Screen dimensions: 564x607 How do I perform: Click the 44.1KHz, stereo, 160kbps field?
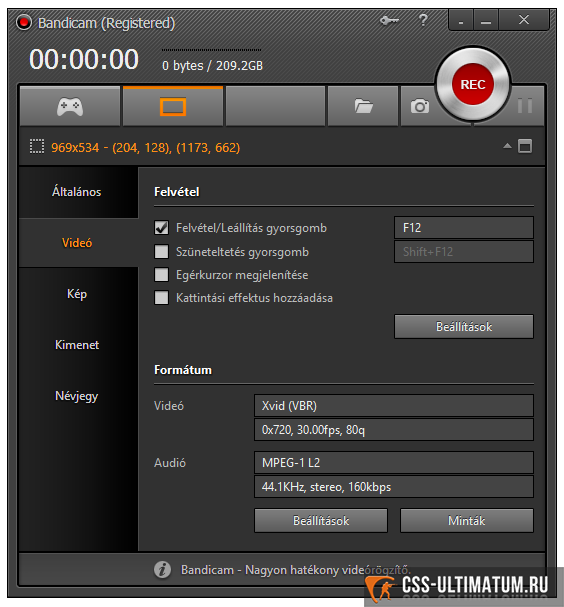tap(394, 487)
